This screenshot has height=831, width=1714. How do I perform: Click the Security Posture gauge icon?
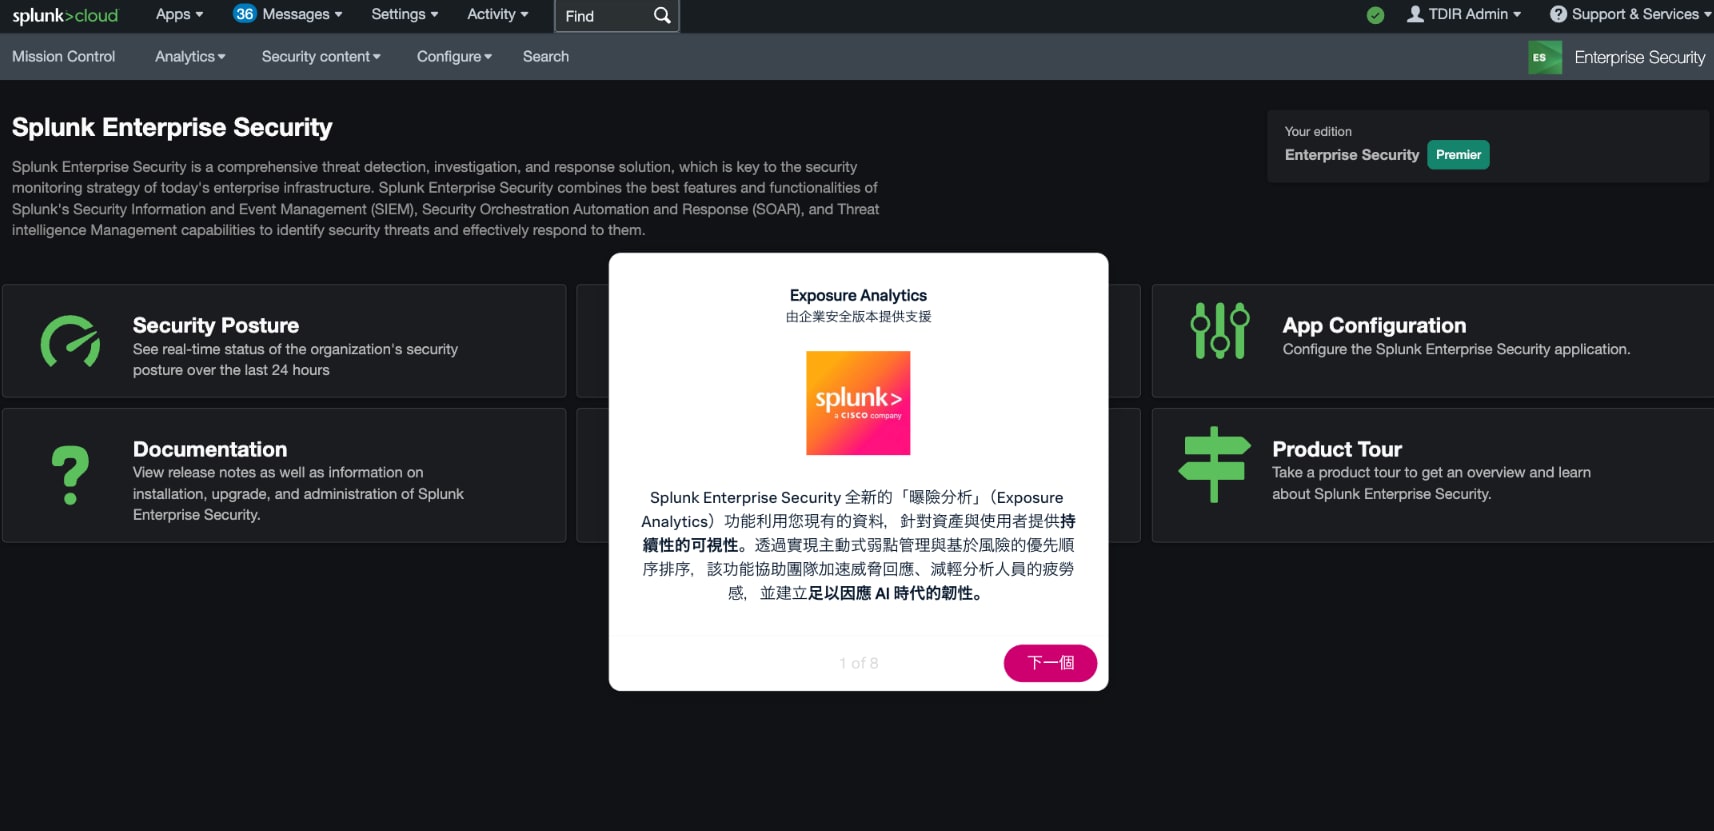pos(70,342)
